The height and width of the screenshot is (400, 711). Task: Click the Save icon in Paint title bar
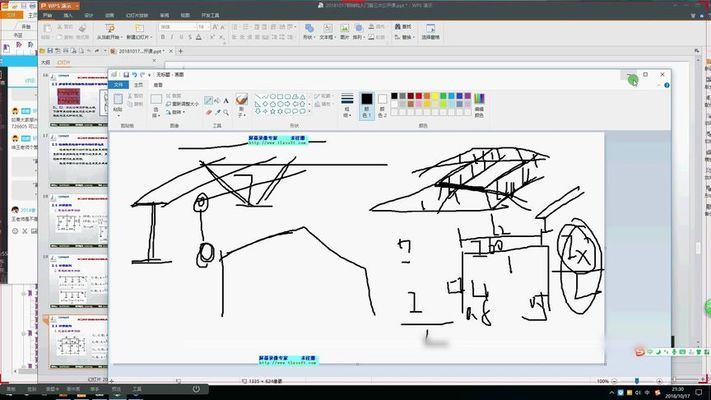pyautogui.click(x=126, y=75)
